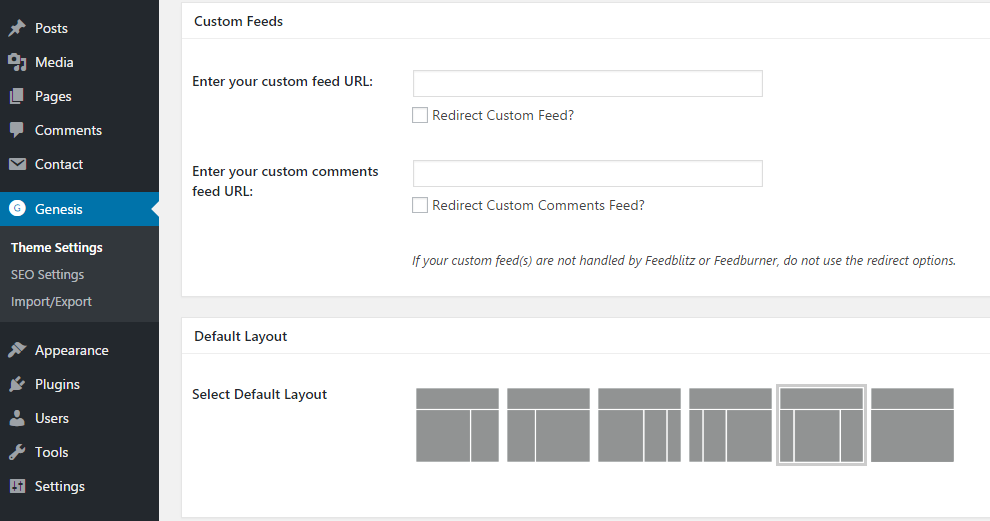Select the content-sidebar layout thumbnail
Viewport: 990px width, 521px height.
coord(458,425)
